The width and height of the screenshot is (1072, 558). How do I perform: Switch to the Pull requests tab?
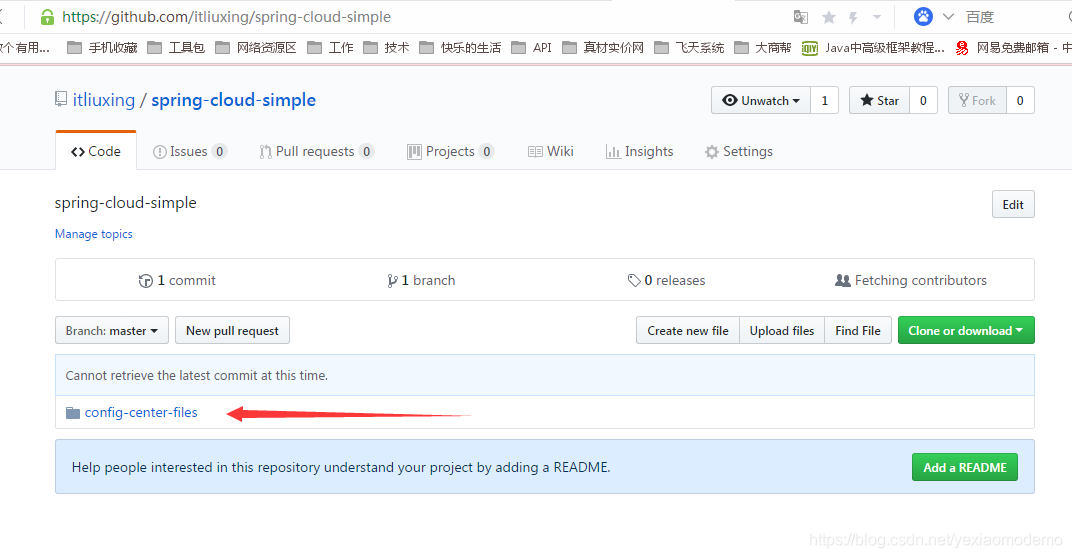click(x=317, y=151)
